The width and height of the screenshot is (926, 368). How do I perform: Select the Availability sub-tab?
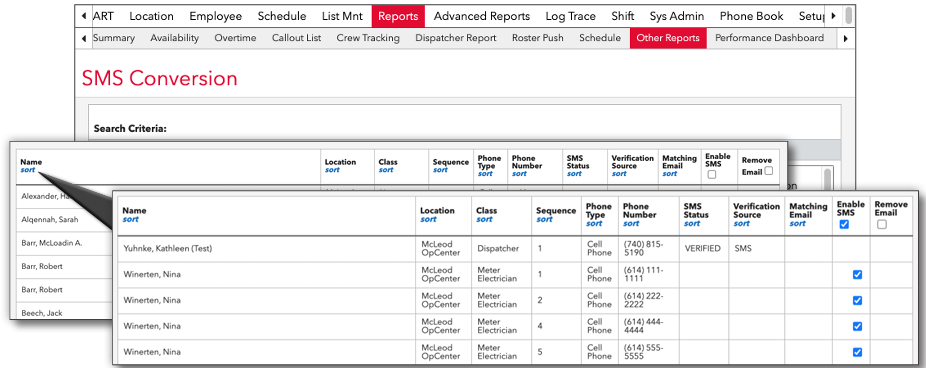(174, 38)
